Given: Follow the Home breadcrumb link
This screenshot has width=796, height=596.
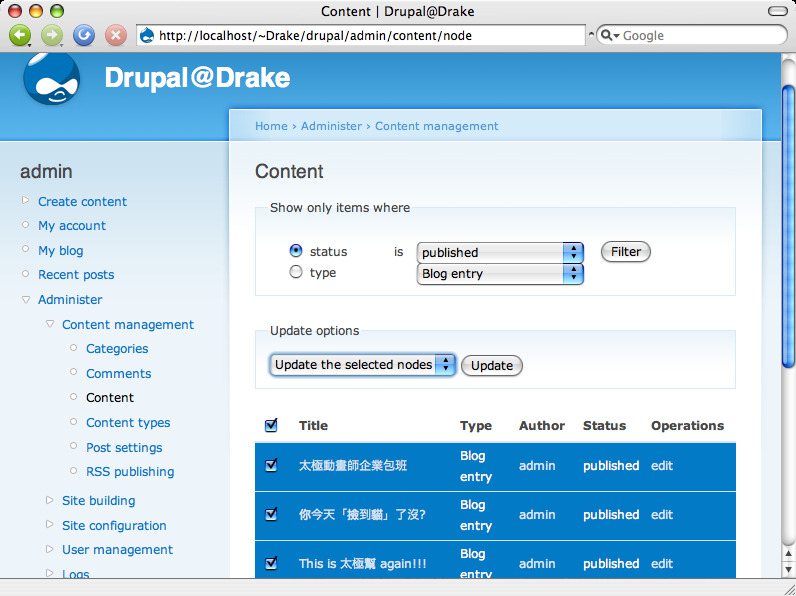Looking at the screenshot, I should click(x=271, y=126).
